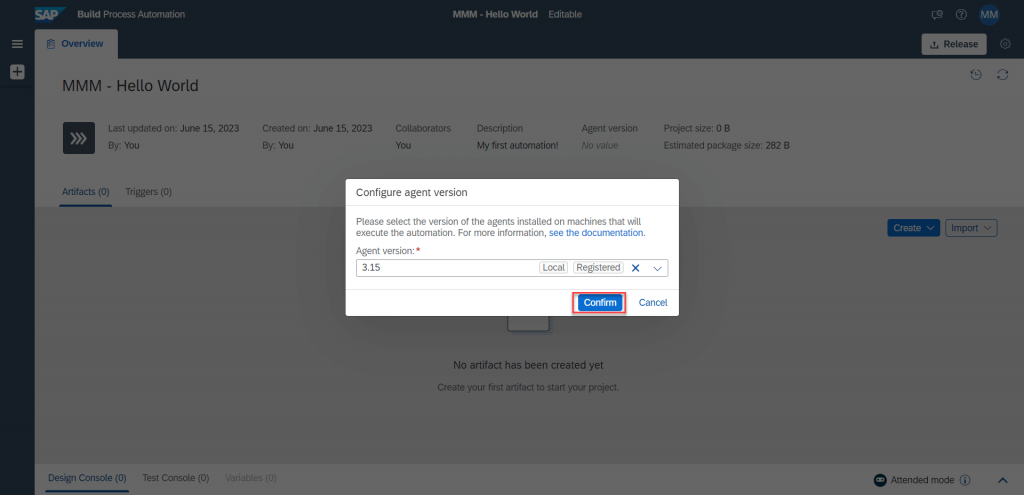Click 'Configure agent version' dialog title
This screenshot has width=1024, height=495.
(411, 193)
